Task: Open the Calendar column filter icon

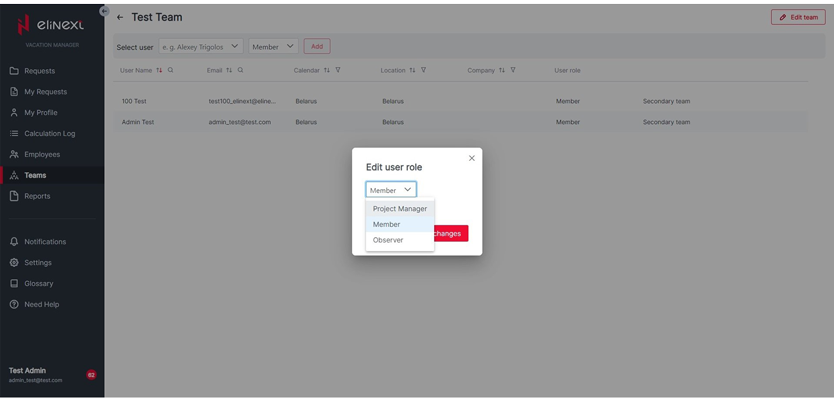Action: (338, 70)
